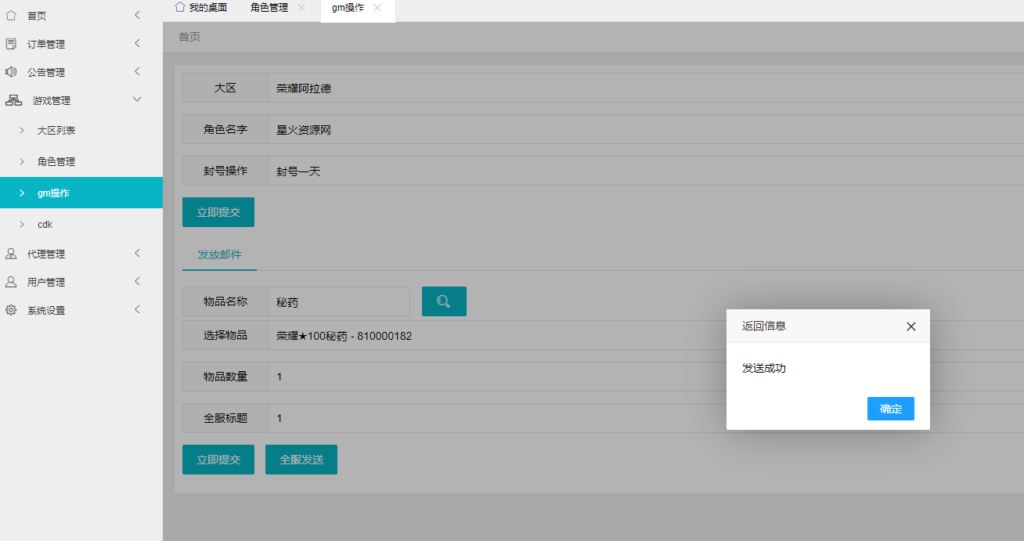Viewport: 1024px width, 541px height.
Task: Switch to the 我的桌面 tab
Action: pos(201,8)
